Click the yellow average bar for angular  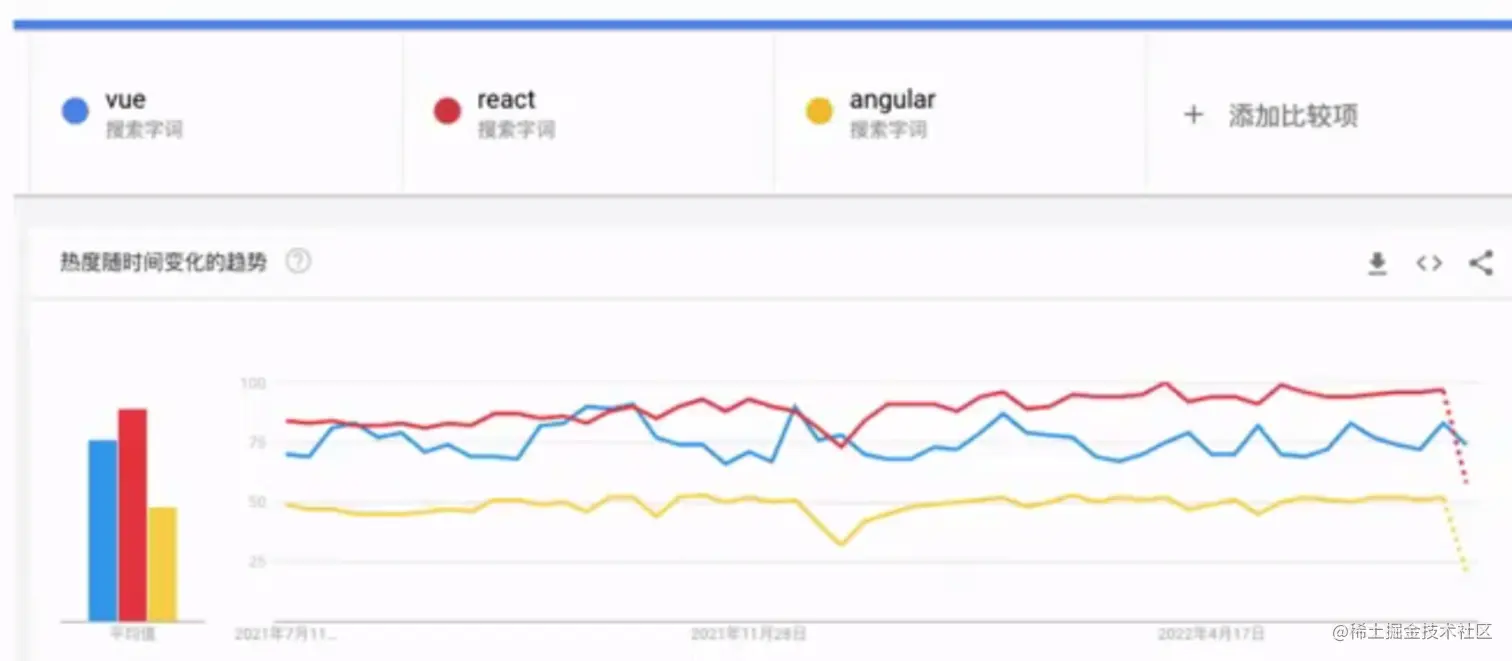(162, 564)
